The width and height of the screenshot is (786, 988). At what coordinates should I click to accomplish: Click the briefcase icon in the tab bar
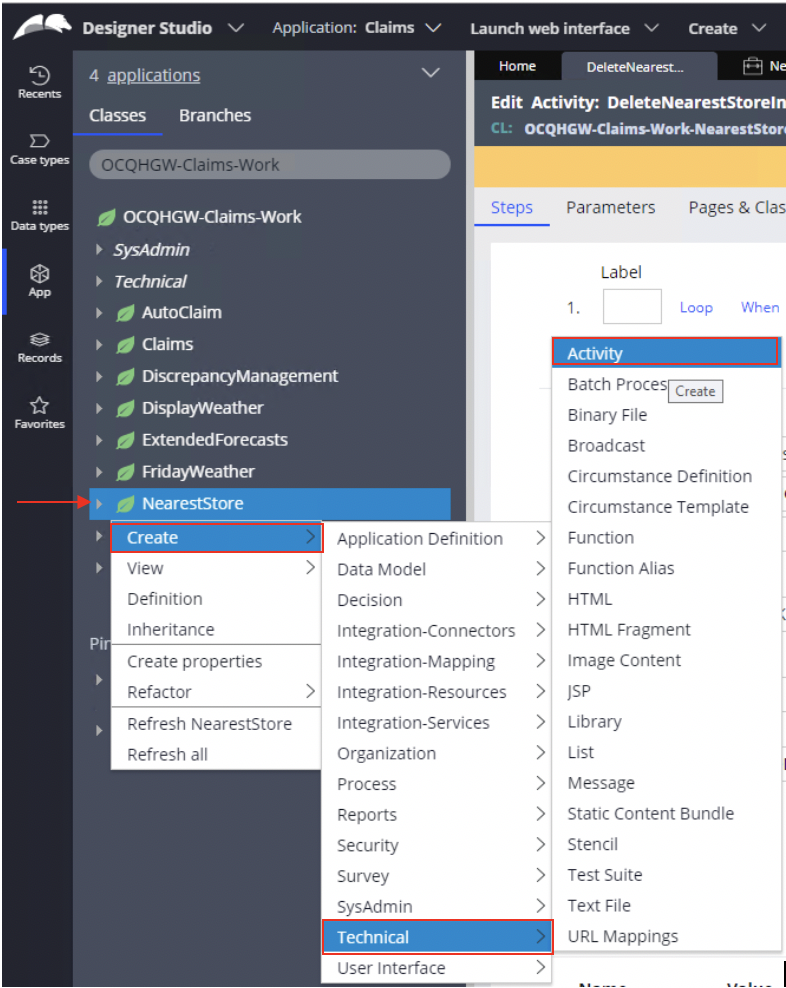[753, 66]
